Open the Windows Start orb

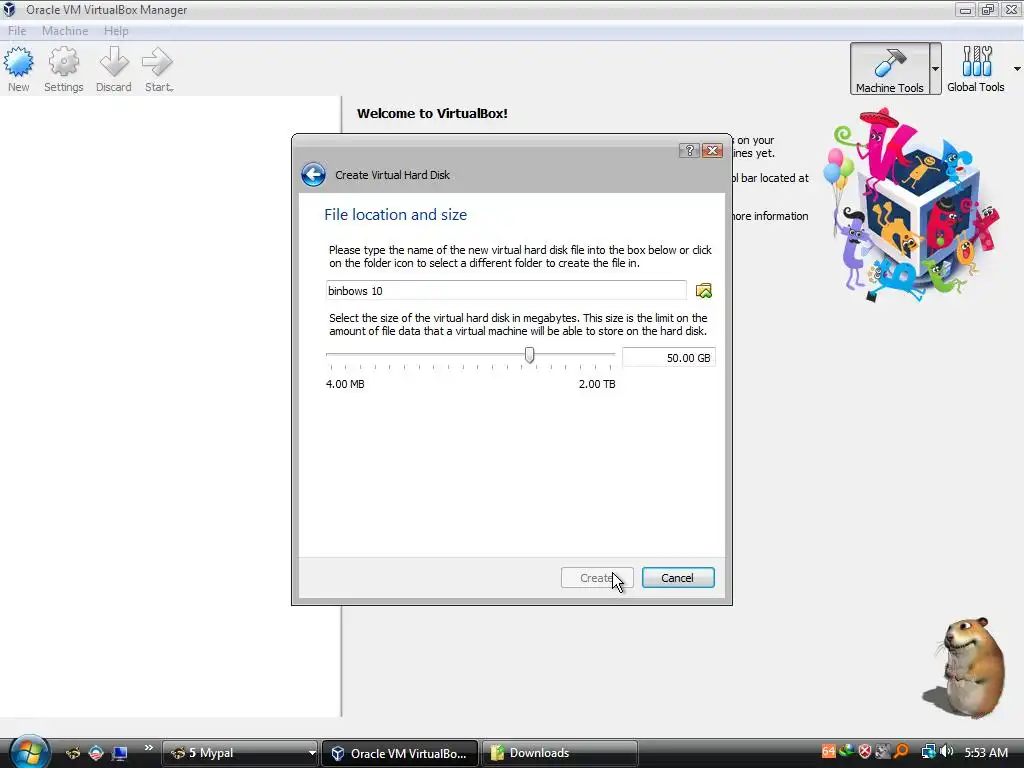29,752
